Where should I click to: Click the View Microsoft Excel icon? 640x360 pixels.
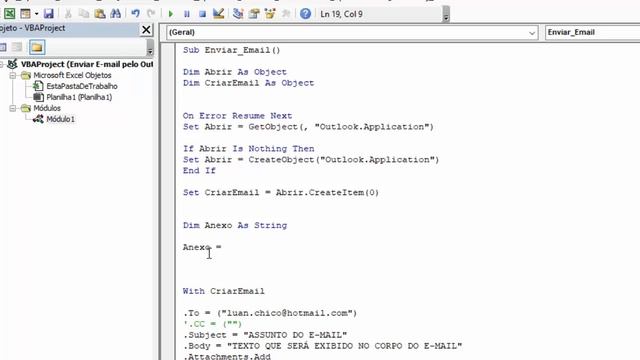[x=9, y=14]
